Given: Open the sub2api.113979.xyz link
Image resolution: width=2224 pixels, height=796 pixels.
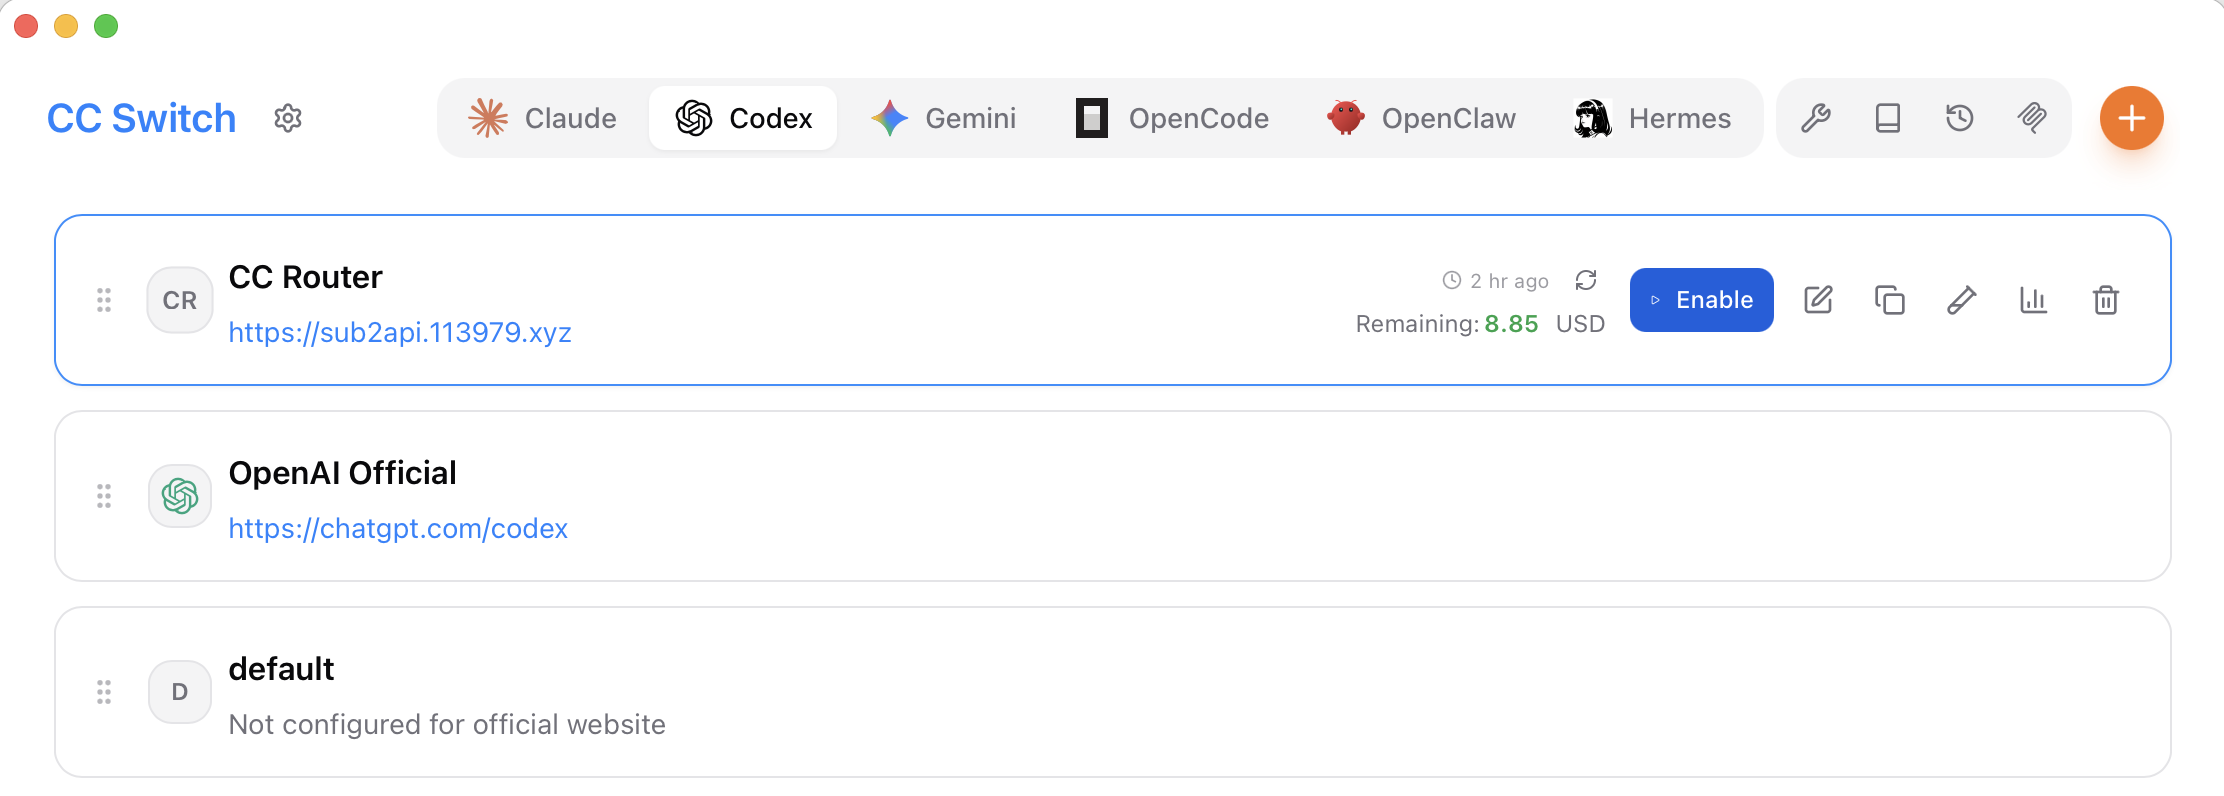Looking at the screenshot, I should pyautogui.click(x=400, y=332).
